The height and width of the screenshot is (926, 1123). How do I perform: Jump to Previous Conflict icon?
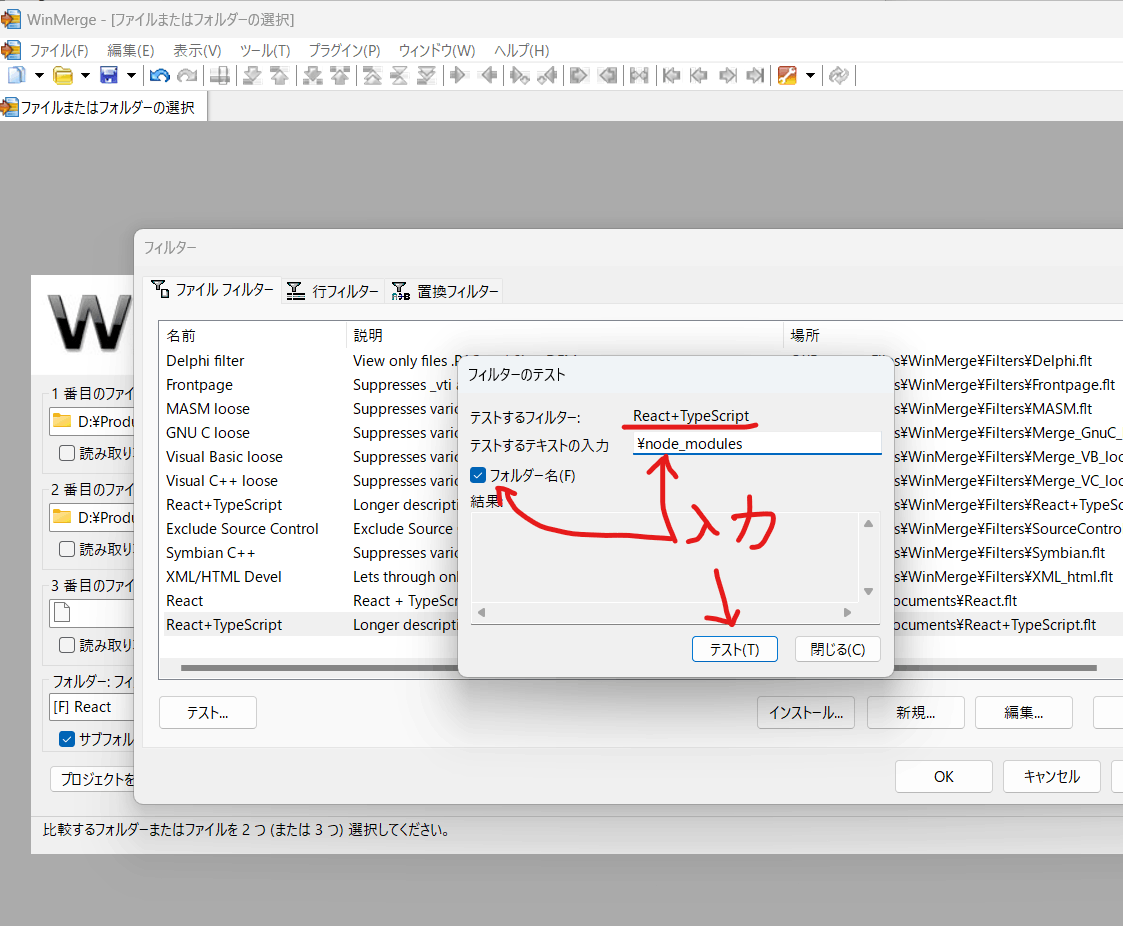339,75
